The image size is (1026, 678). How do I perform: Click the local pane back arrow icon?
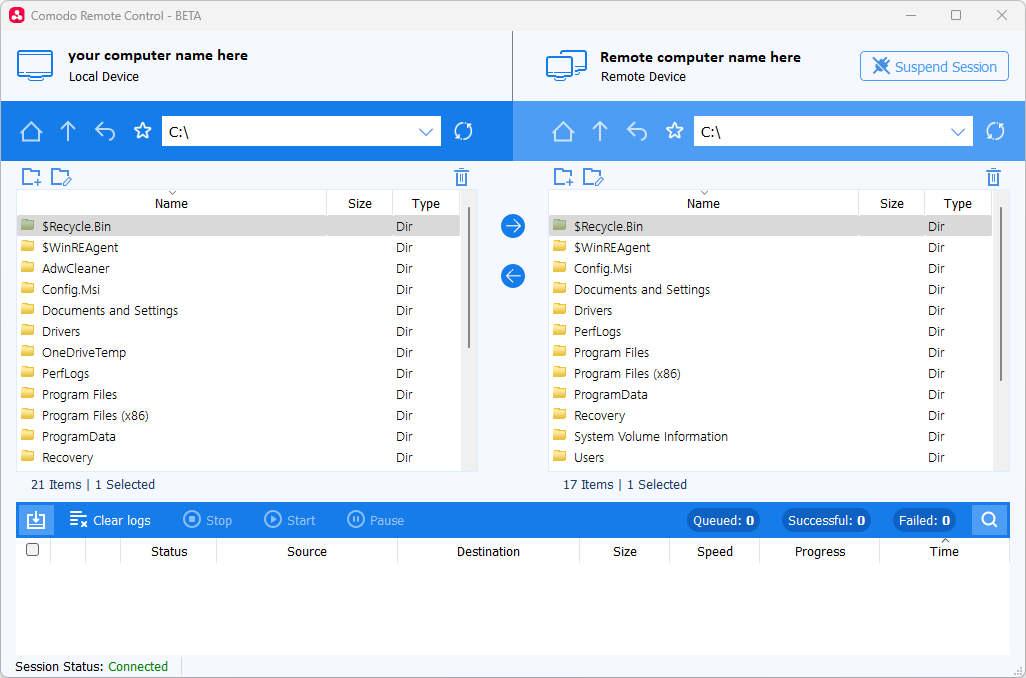(105, 131)
